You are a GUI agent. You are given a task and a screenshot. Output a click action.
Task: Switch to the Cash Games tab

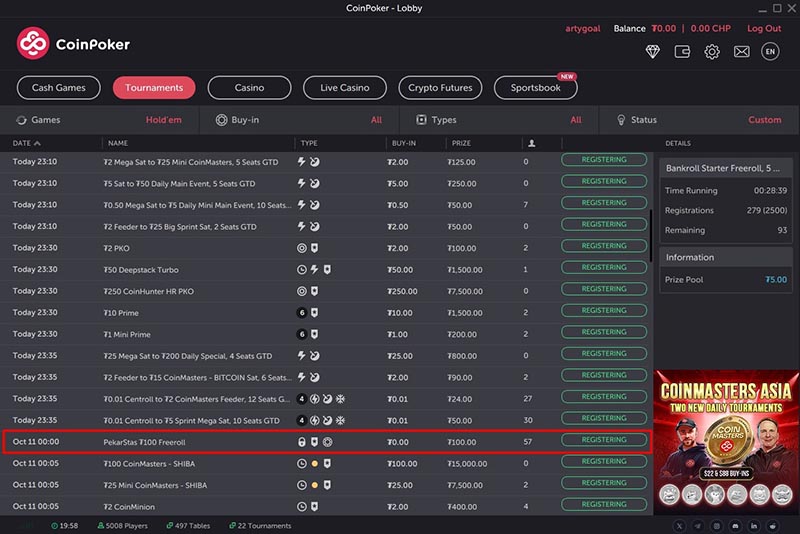point(59,88)
